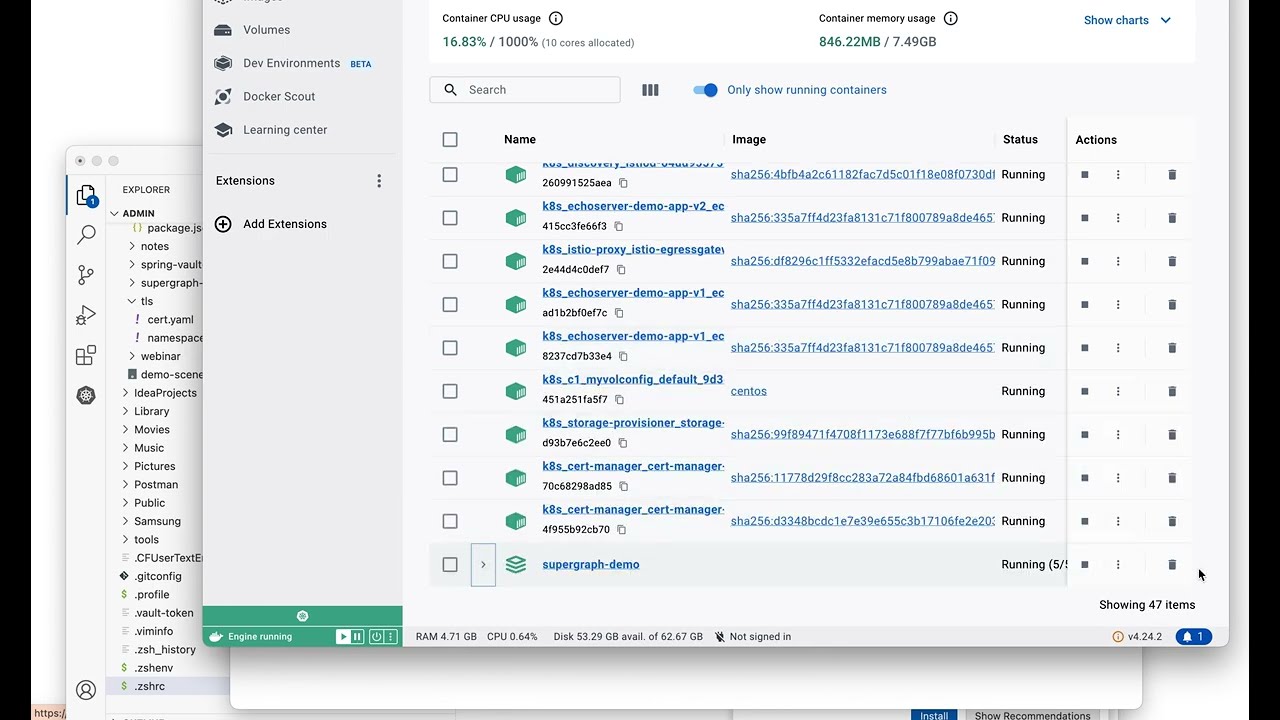Click the container Search field
The image size is (1280, 720).
(x=525, y=90)
